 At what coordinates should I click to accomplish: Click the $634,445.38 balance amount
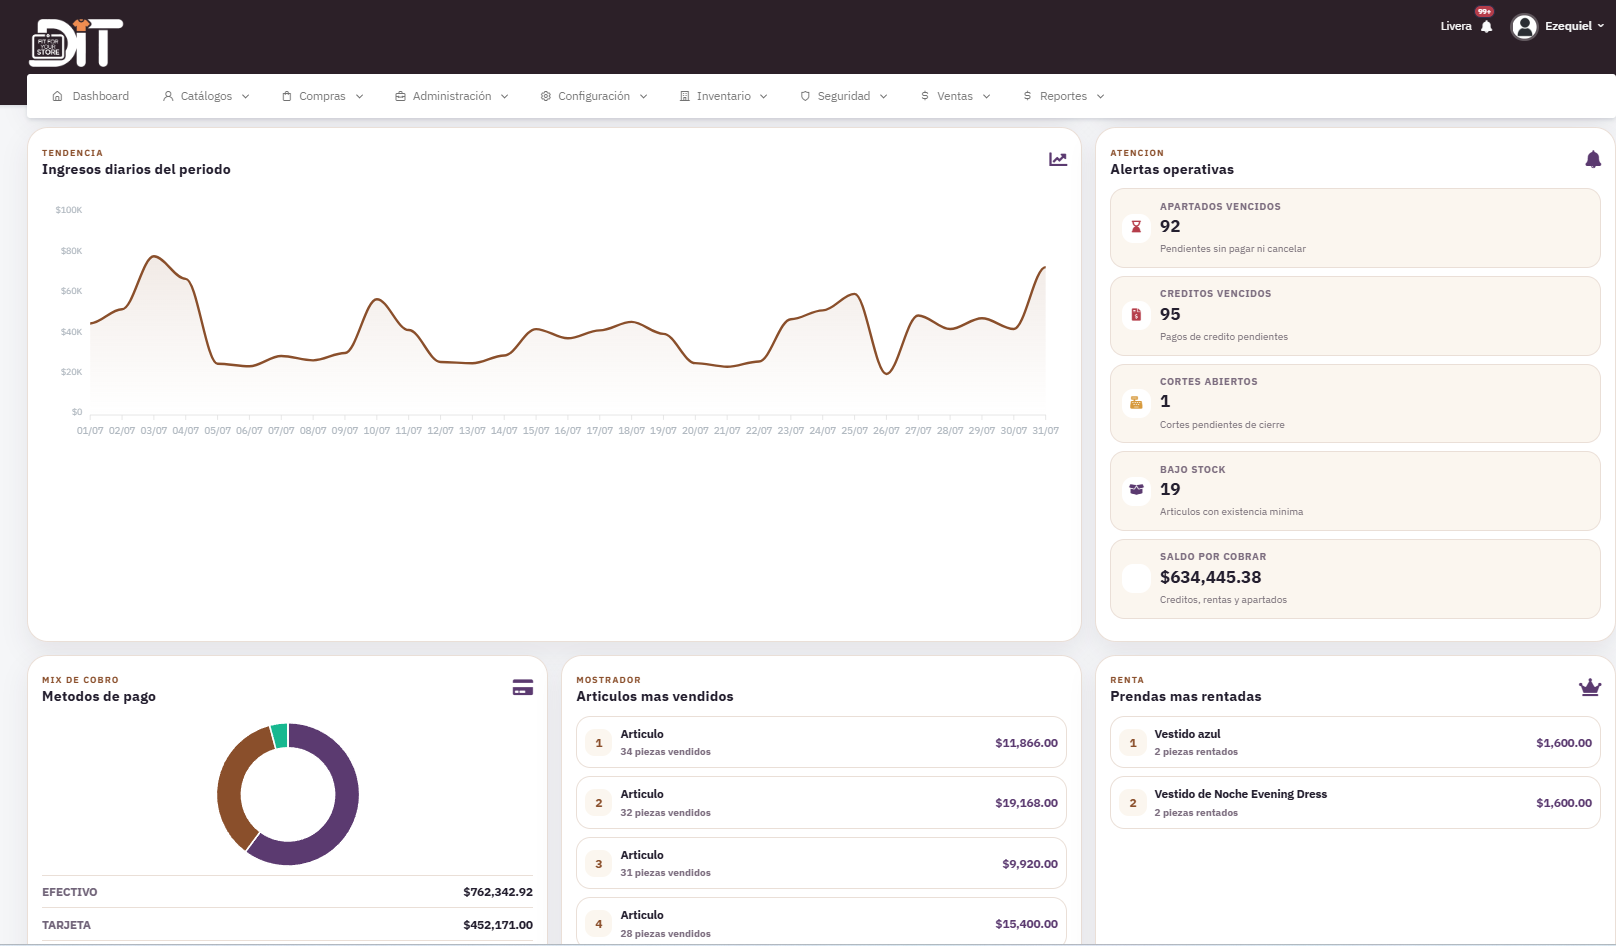click(1210, 577)
